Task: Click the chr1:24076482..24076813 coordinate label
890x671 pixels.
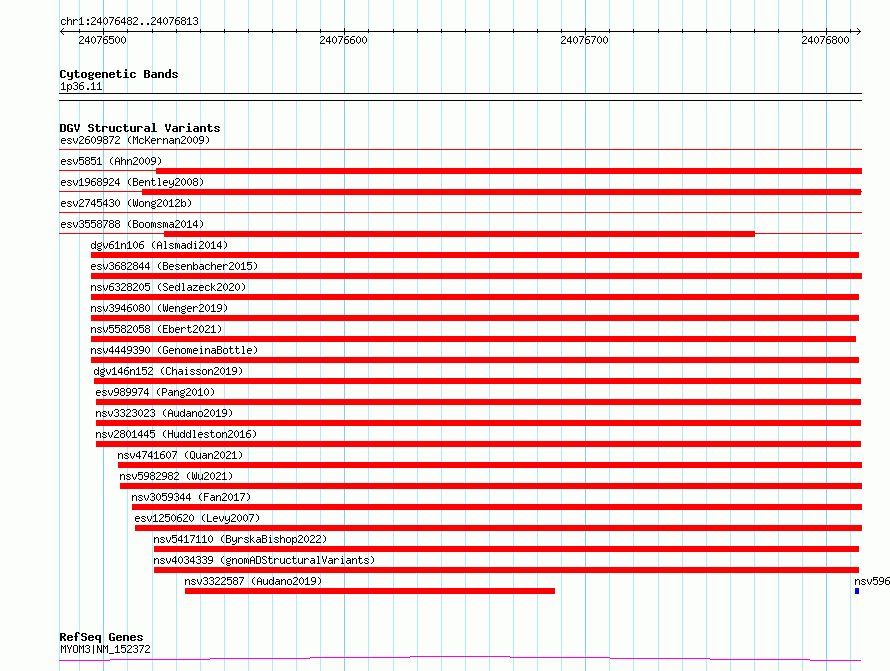Action: click(x=129, y=21)
